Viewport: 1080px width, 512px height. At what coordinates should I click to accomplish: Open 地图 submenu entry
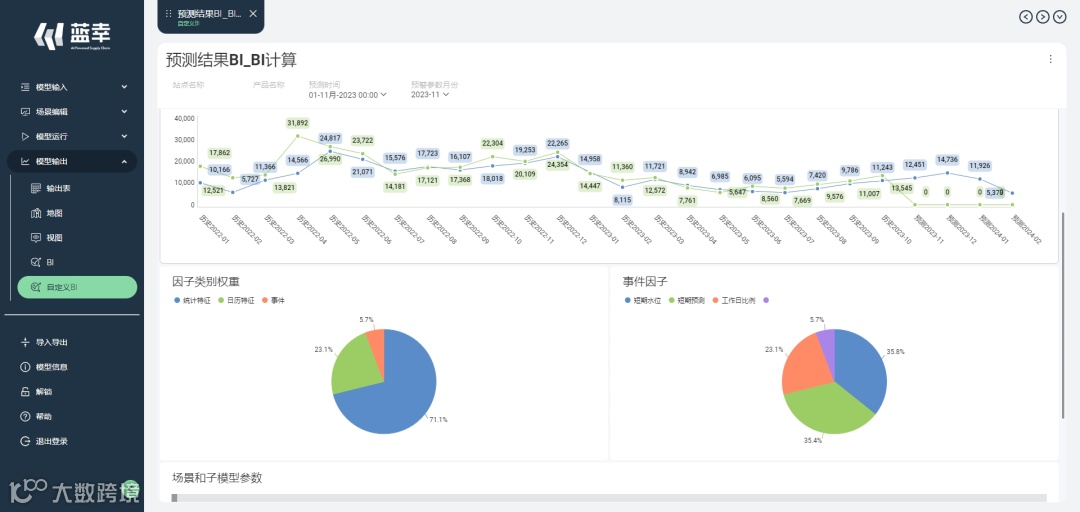point(77,213)
